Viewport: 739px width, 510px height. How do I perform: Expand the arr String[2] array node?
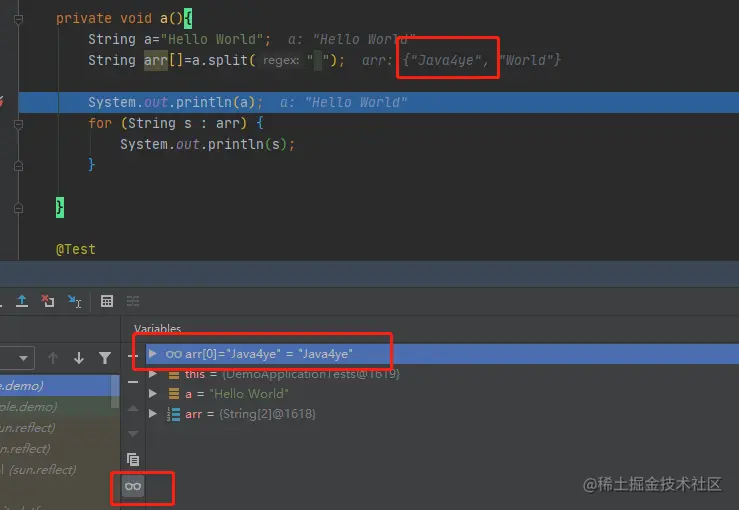153,413
